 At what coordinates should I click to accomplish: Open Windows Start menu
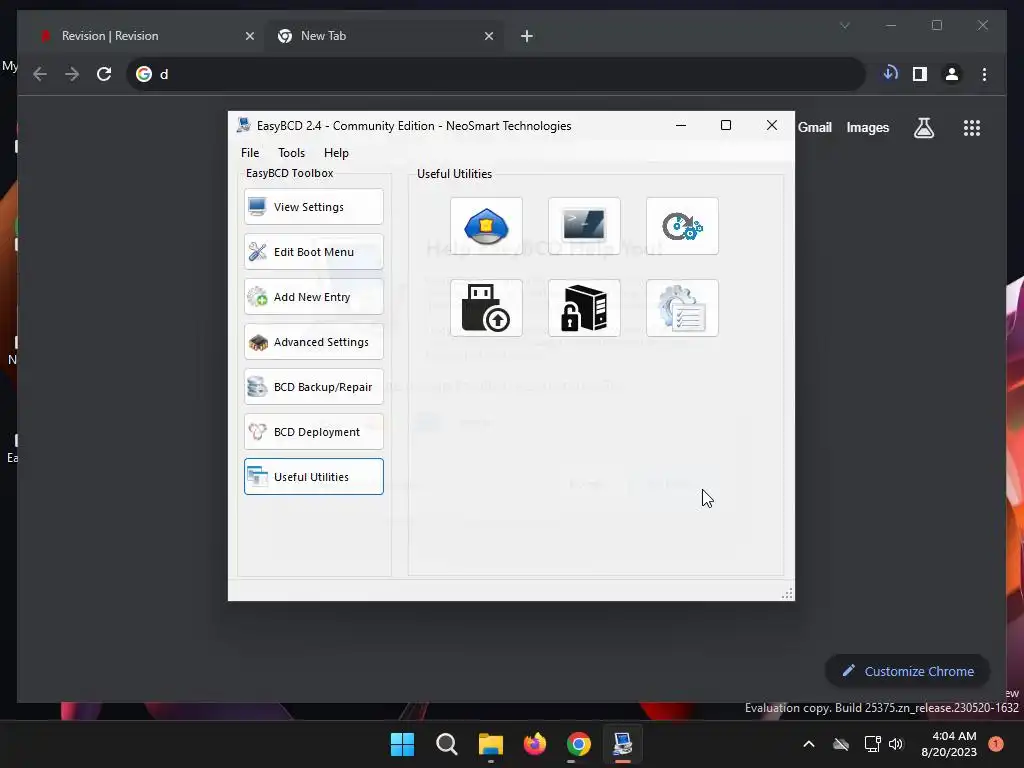tap(402, 744)
